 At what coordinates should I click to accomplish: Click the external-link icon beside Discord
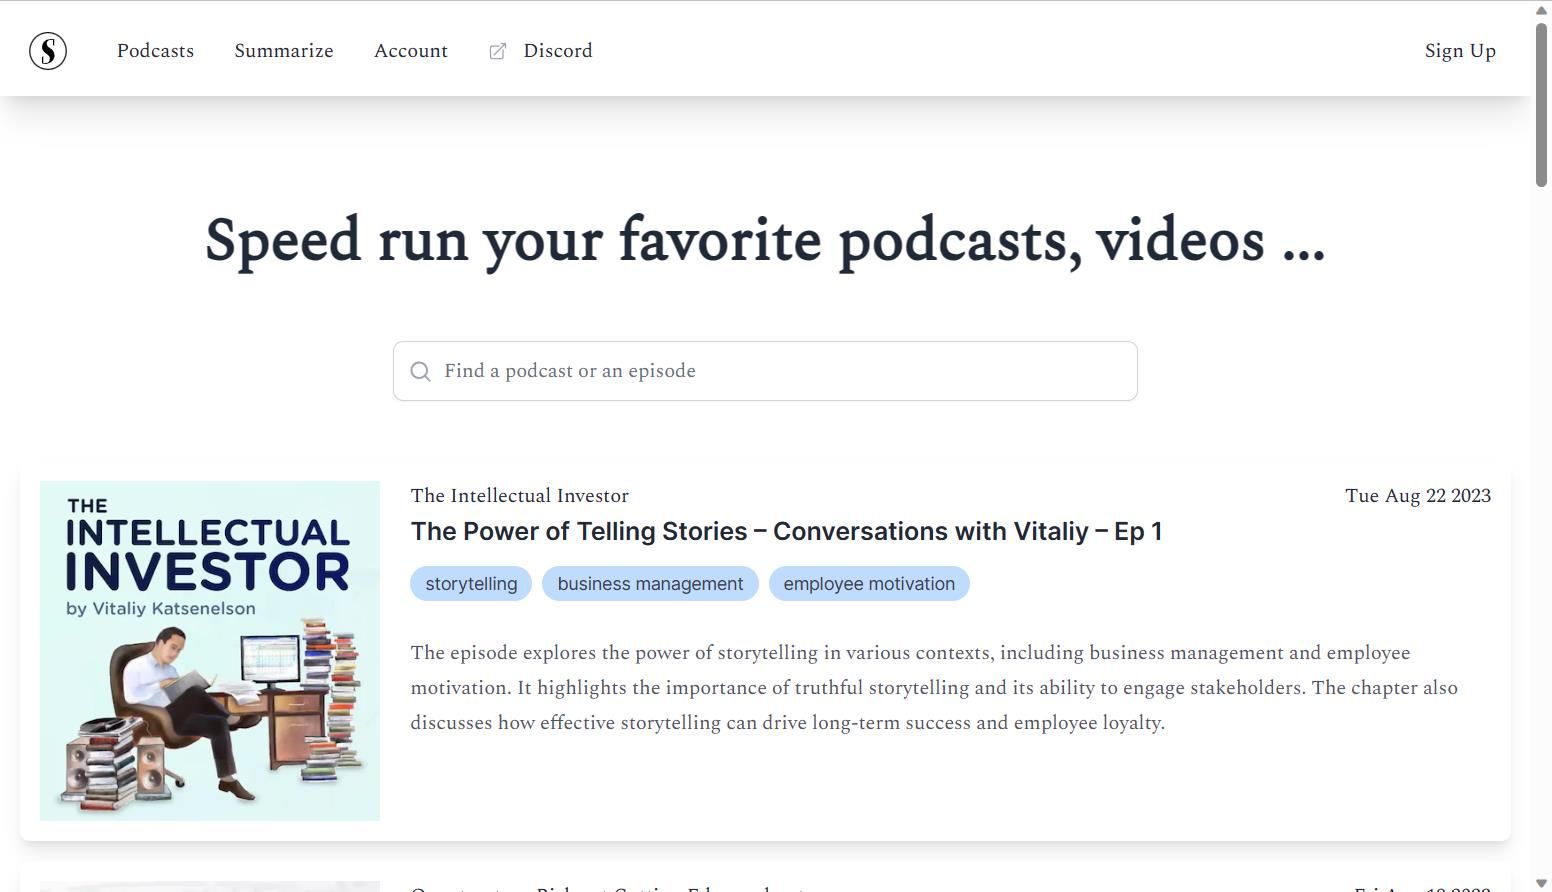coord(497,51)
